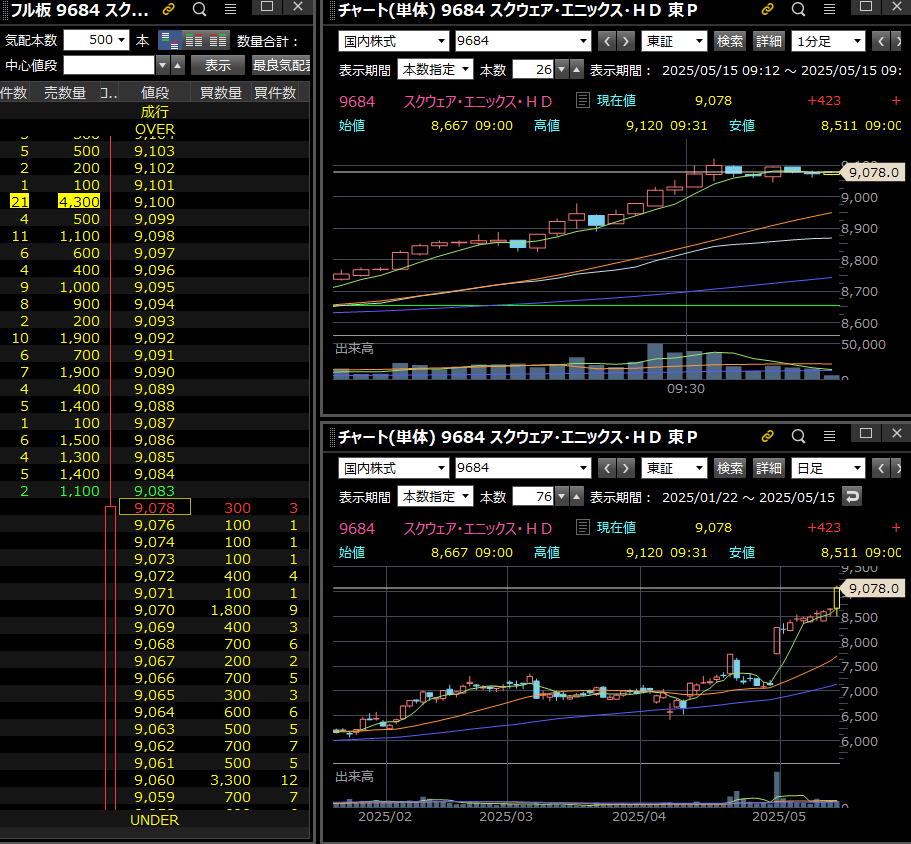The width and height of the screenshot is (911, 844).
Task: Open 9684 symbol combo box in 日足 chart
Action: click(x=522, y=468)
